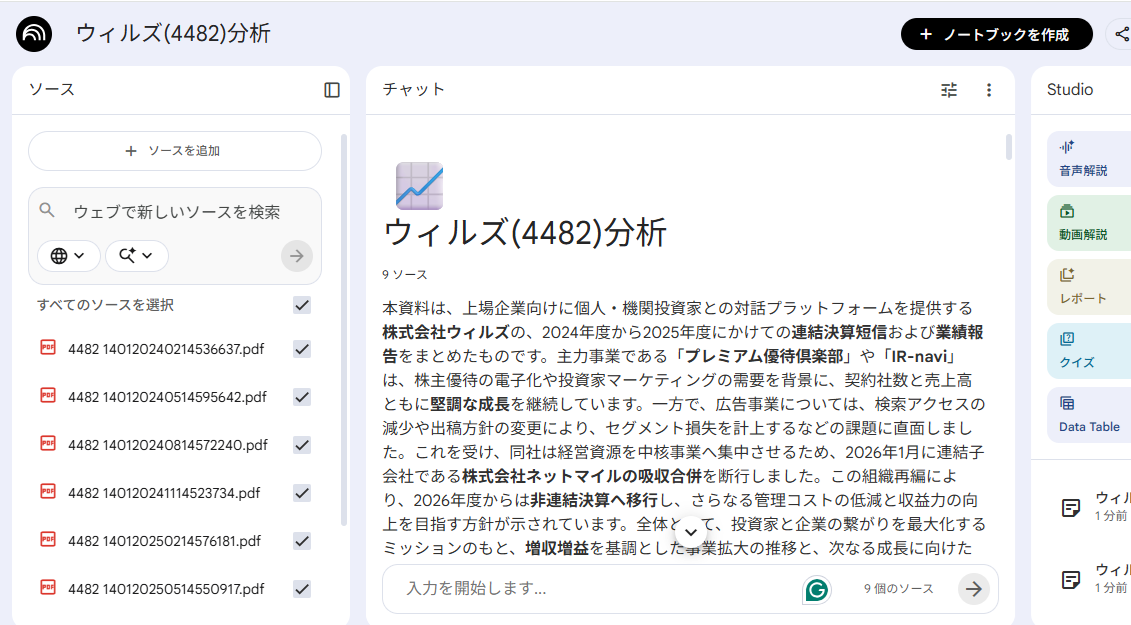Image resolution: width=1131 pixels, height=625 pixels.
Task: Uncheck the 4482 140120240214536637.pdf source
Action: point(301,349)
